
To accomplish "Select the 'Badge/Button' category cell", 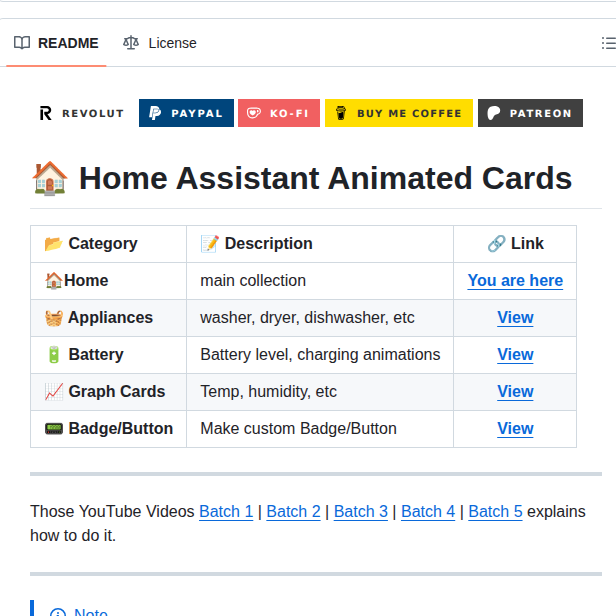I will [x=108, y=429].
